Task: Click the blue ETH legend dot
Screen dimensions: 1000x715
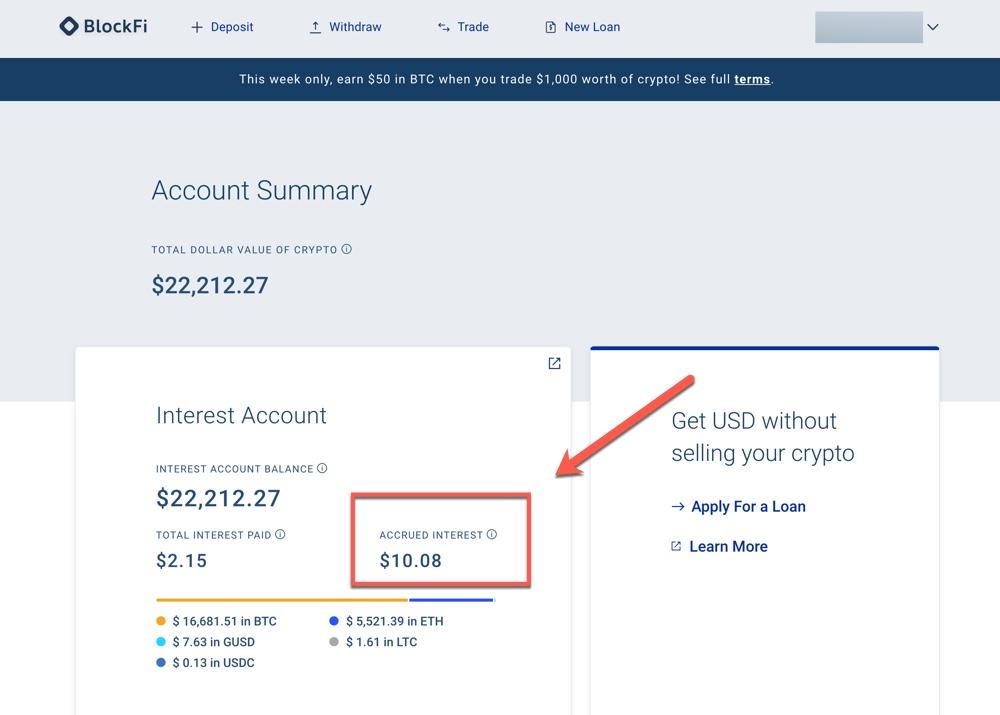Action: point(334,621)
